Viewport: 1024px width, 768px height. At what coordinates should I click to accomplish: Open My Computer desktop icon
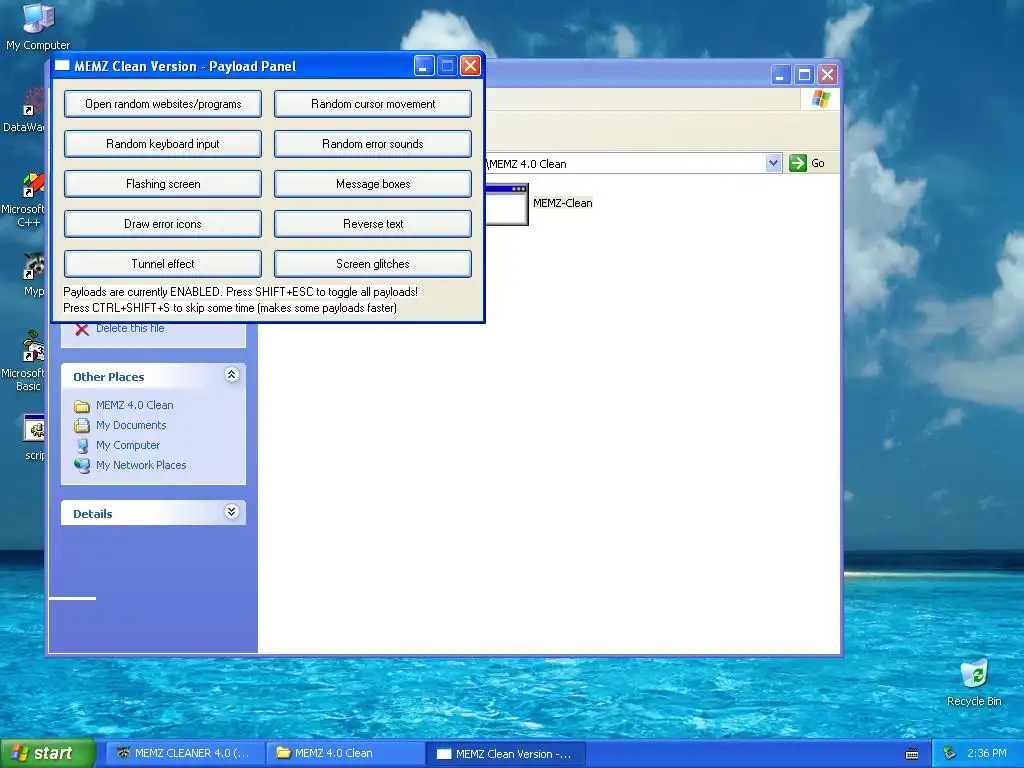tap(38, 26)
